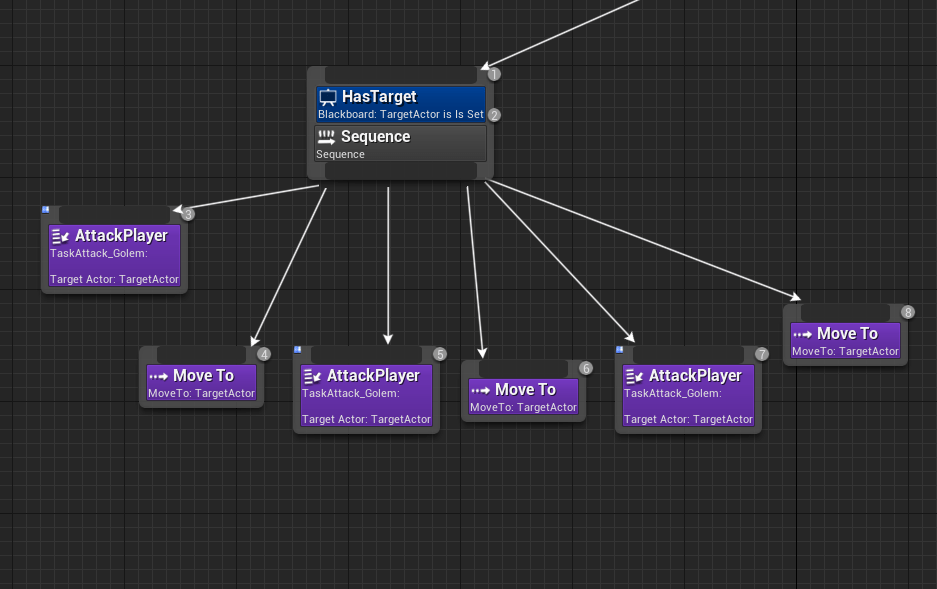Click the blueprint badge on AttackPlayer node 7
937x589 pixels.
point(620,350)
